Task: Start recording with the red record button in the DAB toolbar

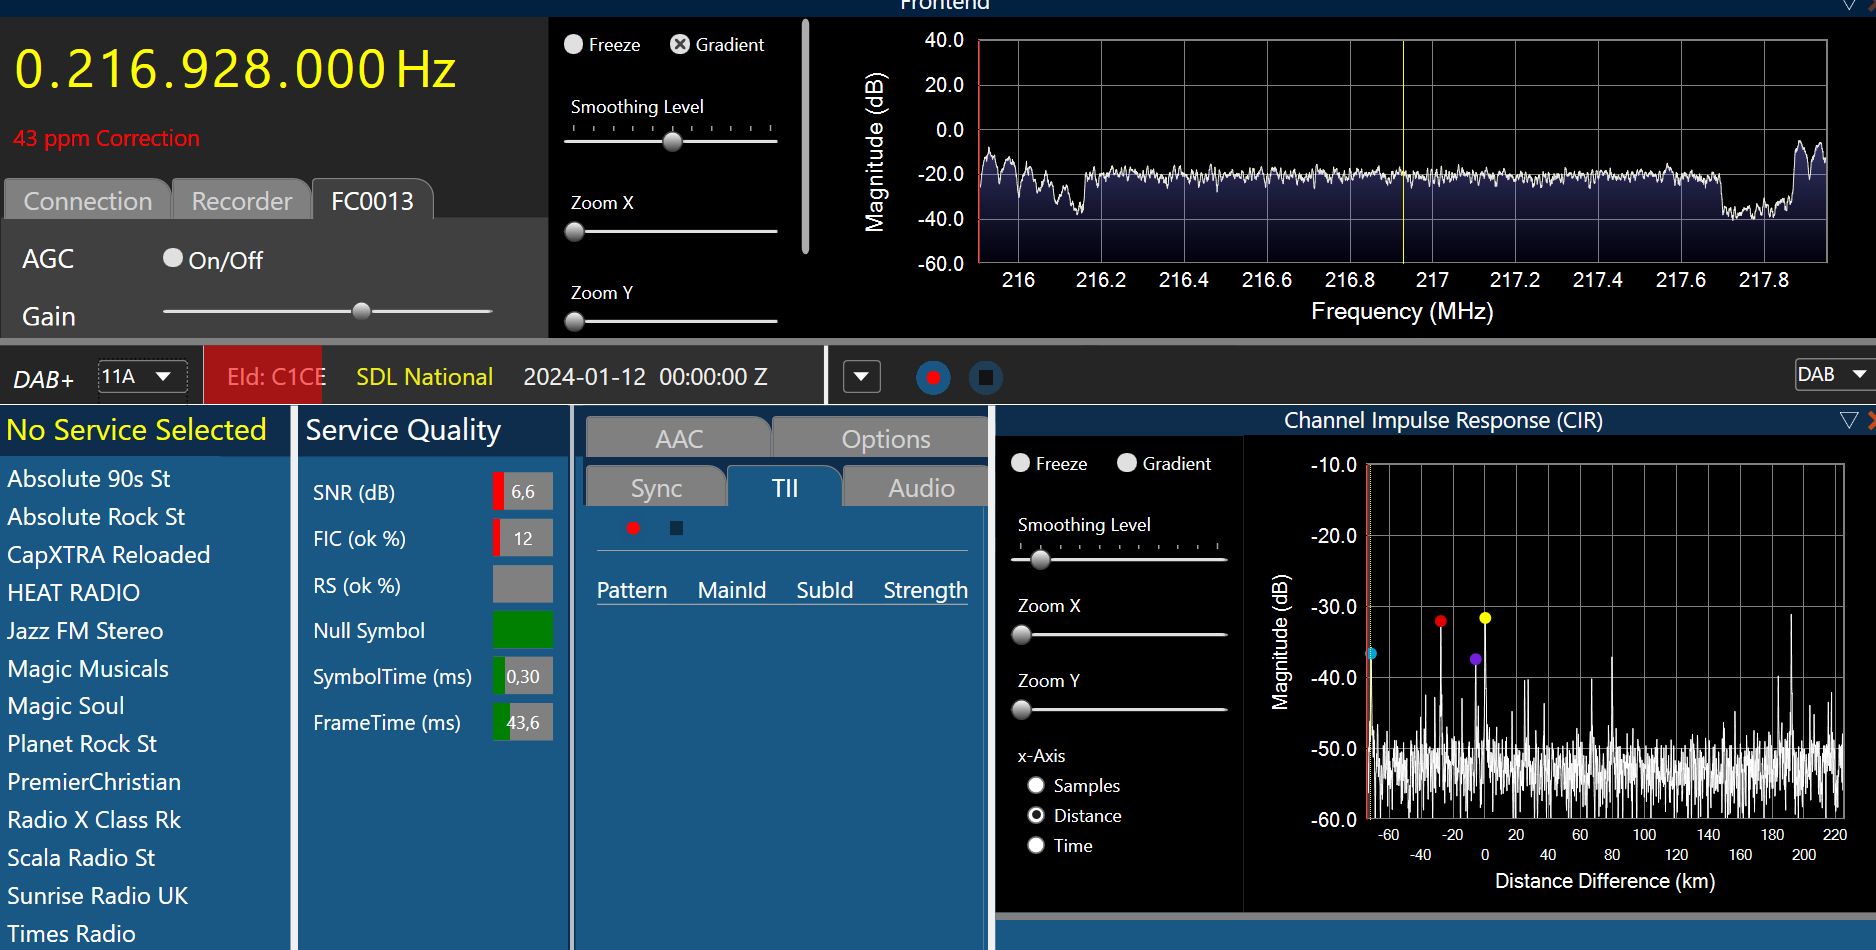Action: pyautogui.click(x=933, y=378)
